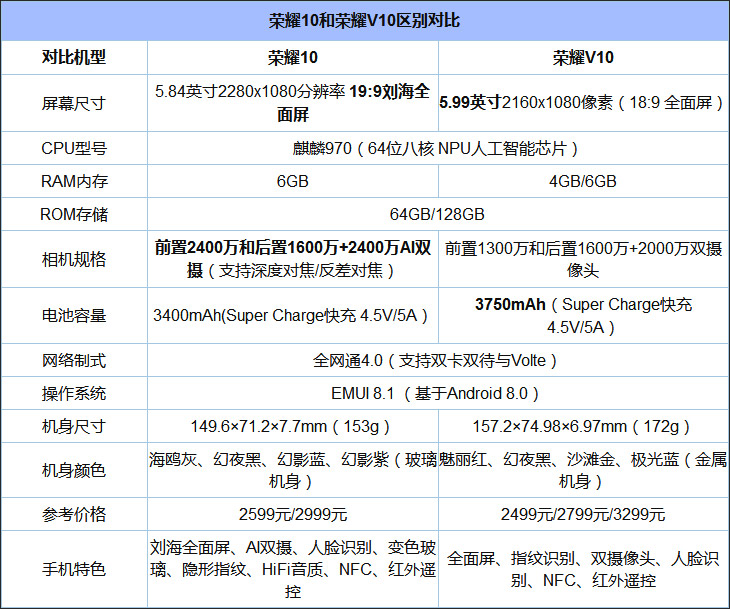Click the 魅丽红、幻夜黑 colors cell
This screenshot has width=730, height=609.
[x=583, y=470]
